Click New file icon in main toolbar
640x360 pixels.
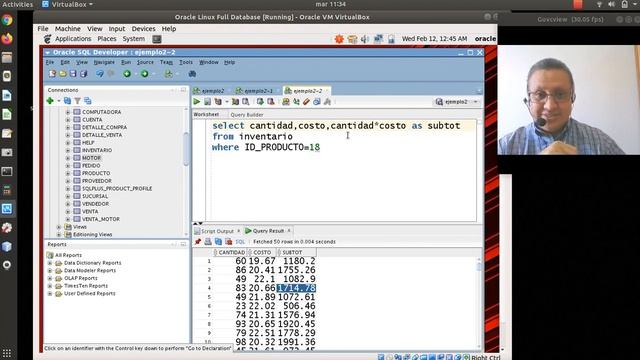[x=52, y=73]
